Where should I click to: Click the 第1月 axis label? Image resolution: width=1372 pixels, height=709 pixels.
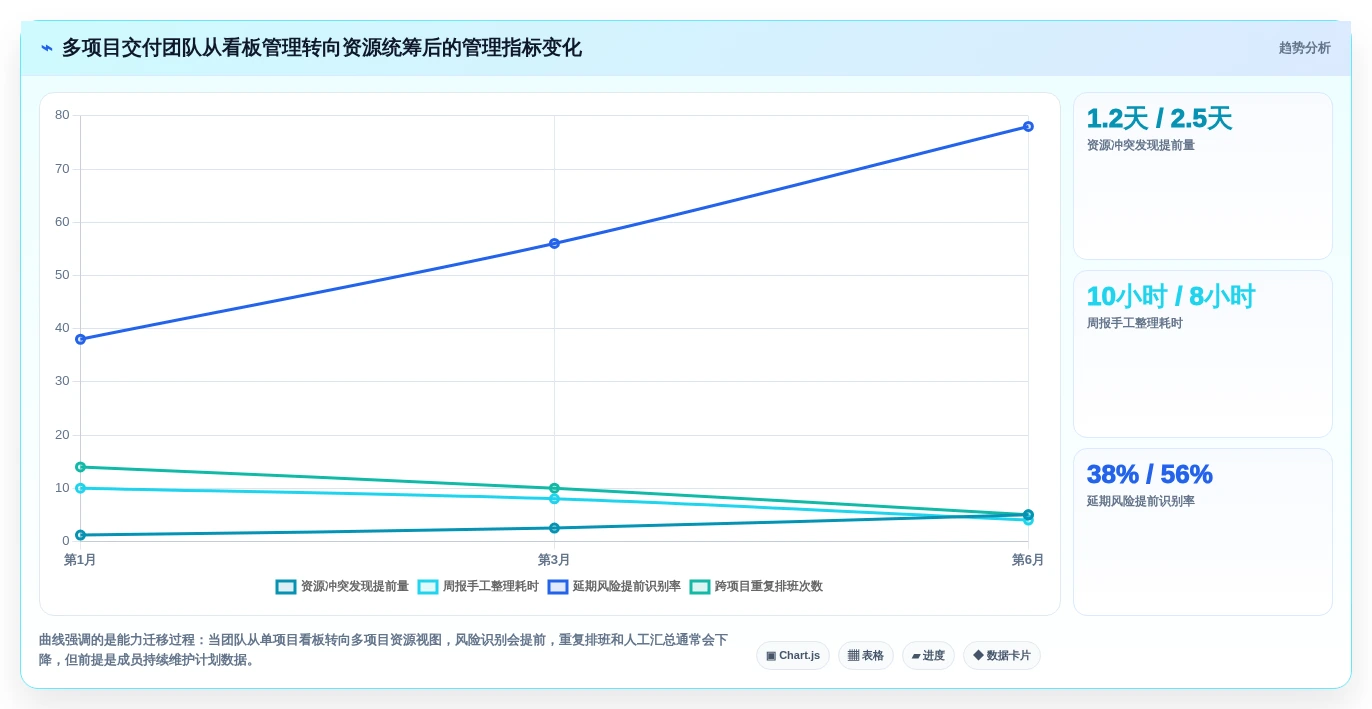(80, 560)
